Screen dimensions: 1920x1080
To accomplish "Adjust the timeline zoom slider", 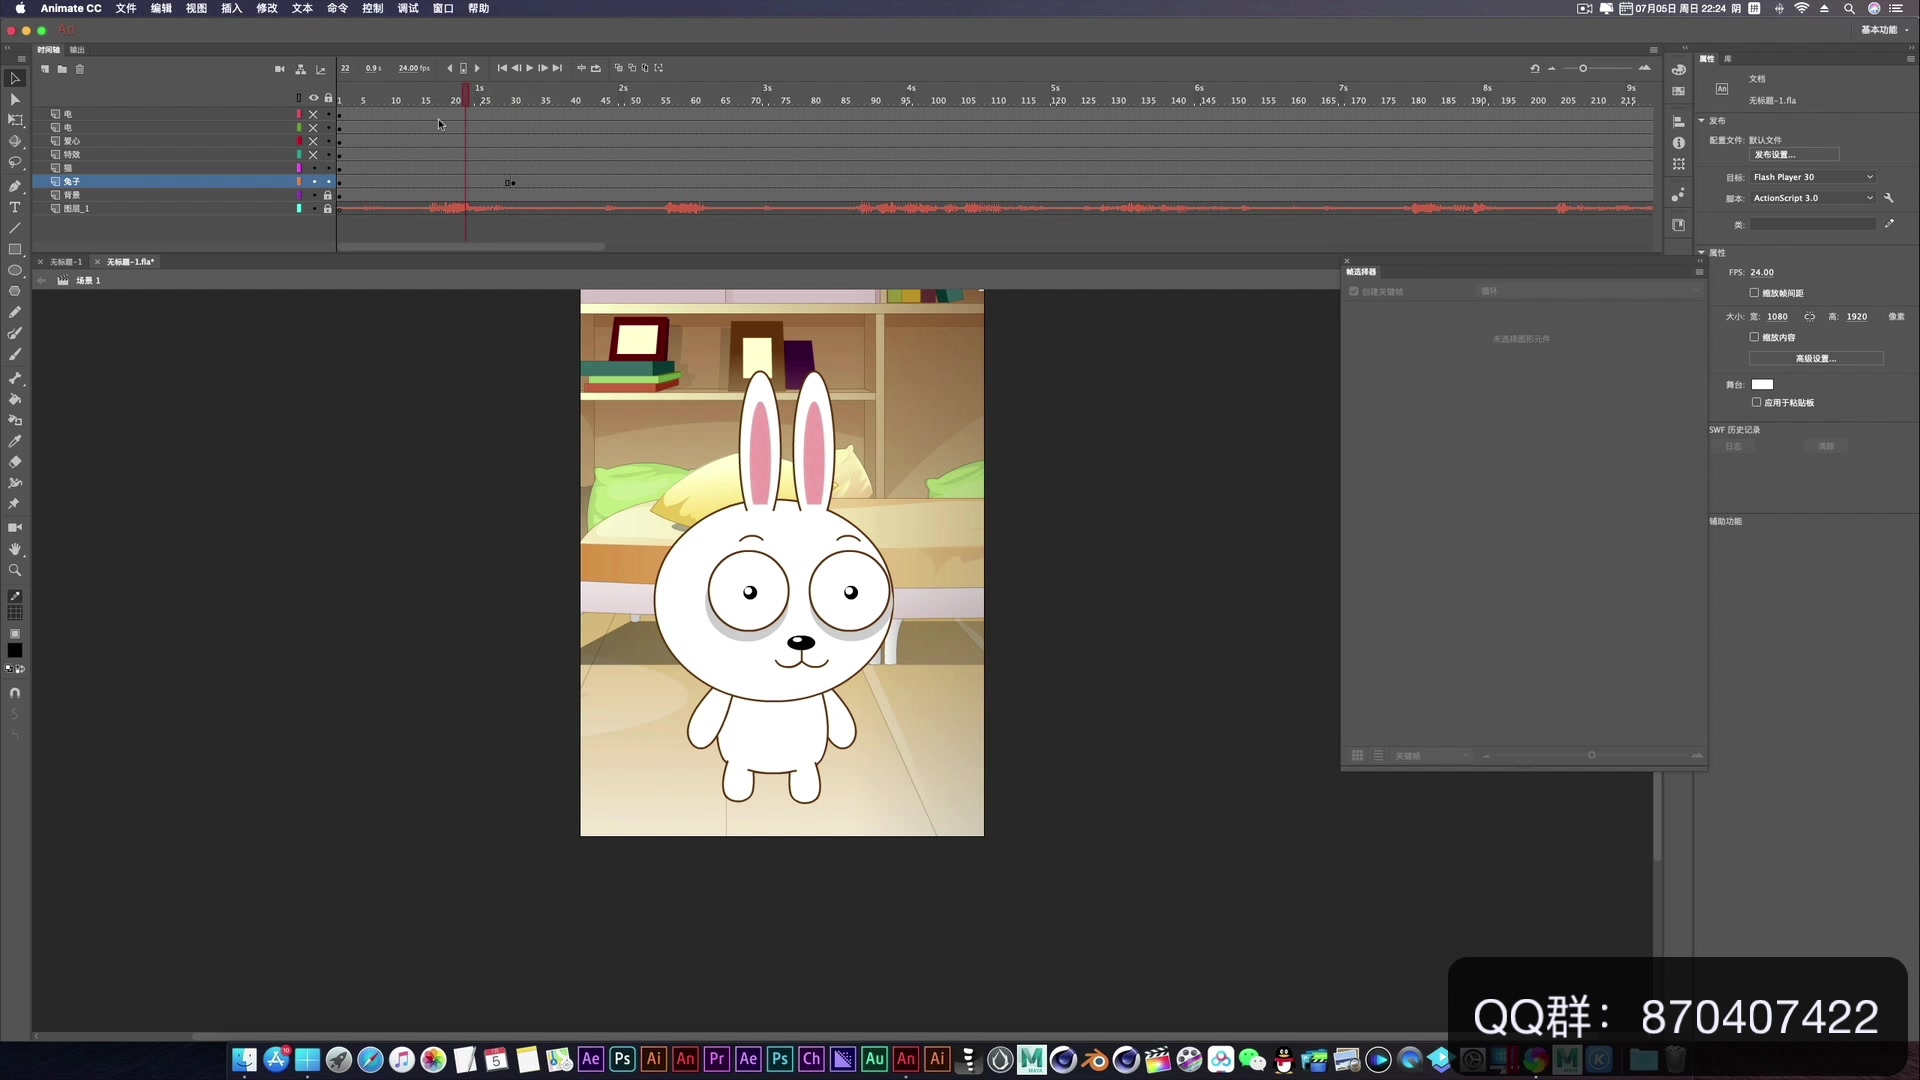I will 1583,68.
